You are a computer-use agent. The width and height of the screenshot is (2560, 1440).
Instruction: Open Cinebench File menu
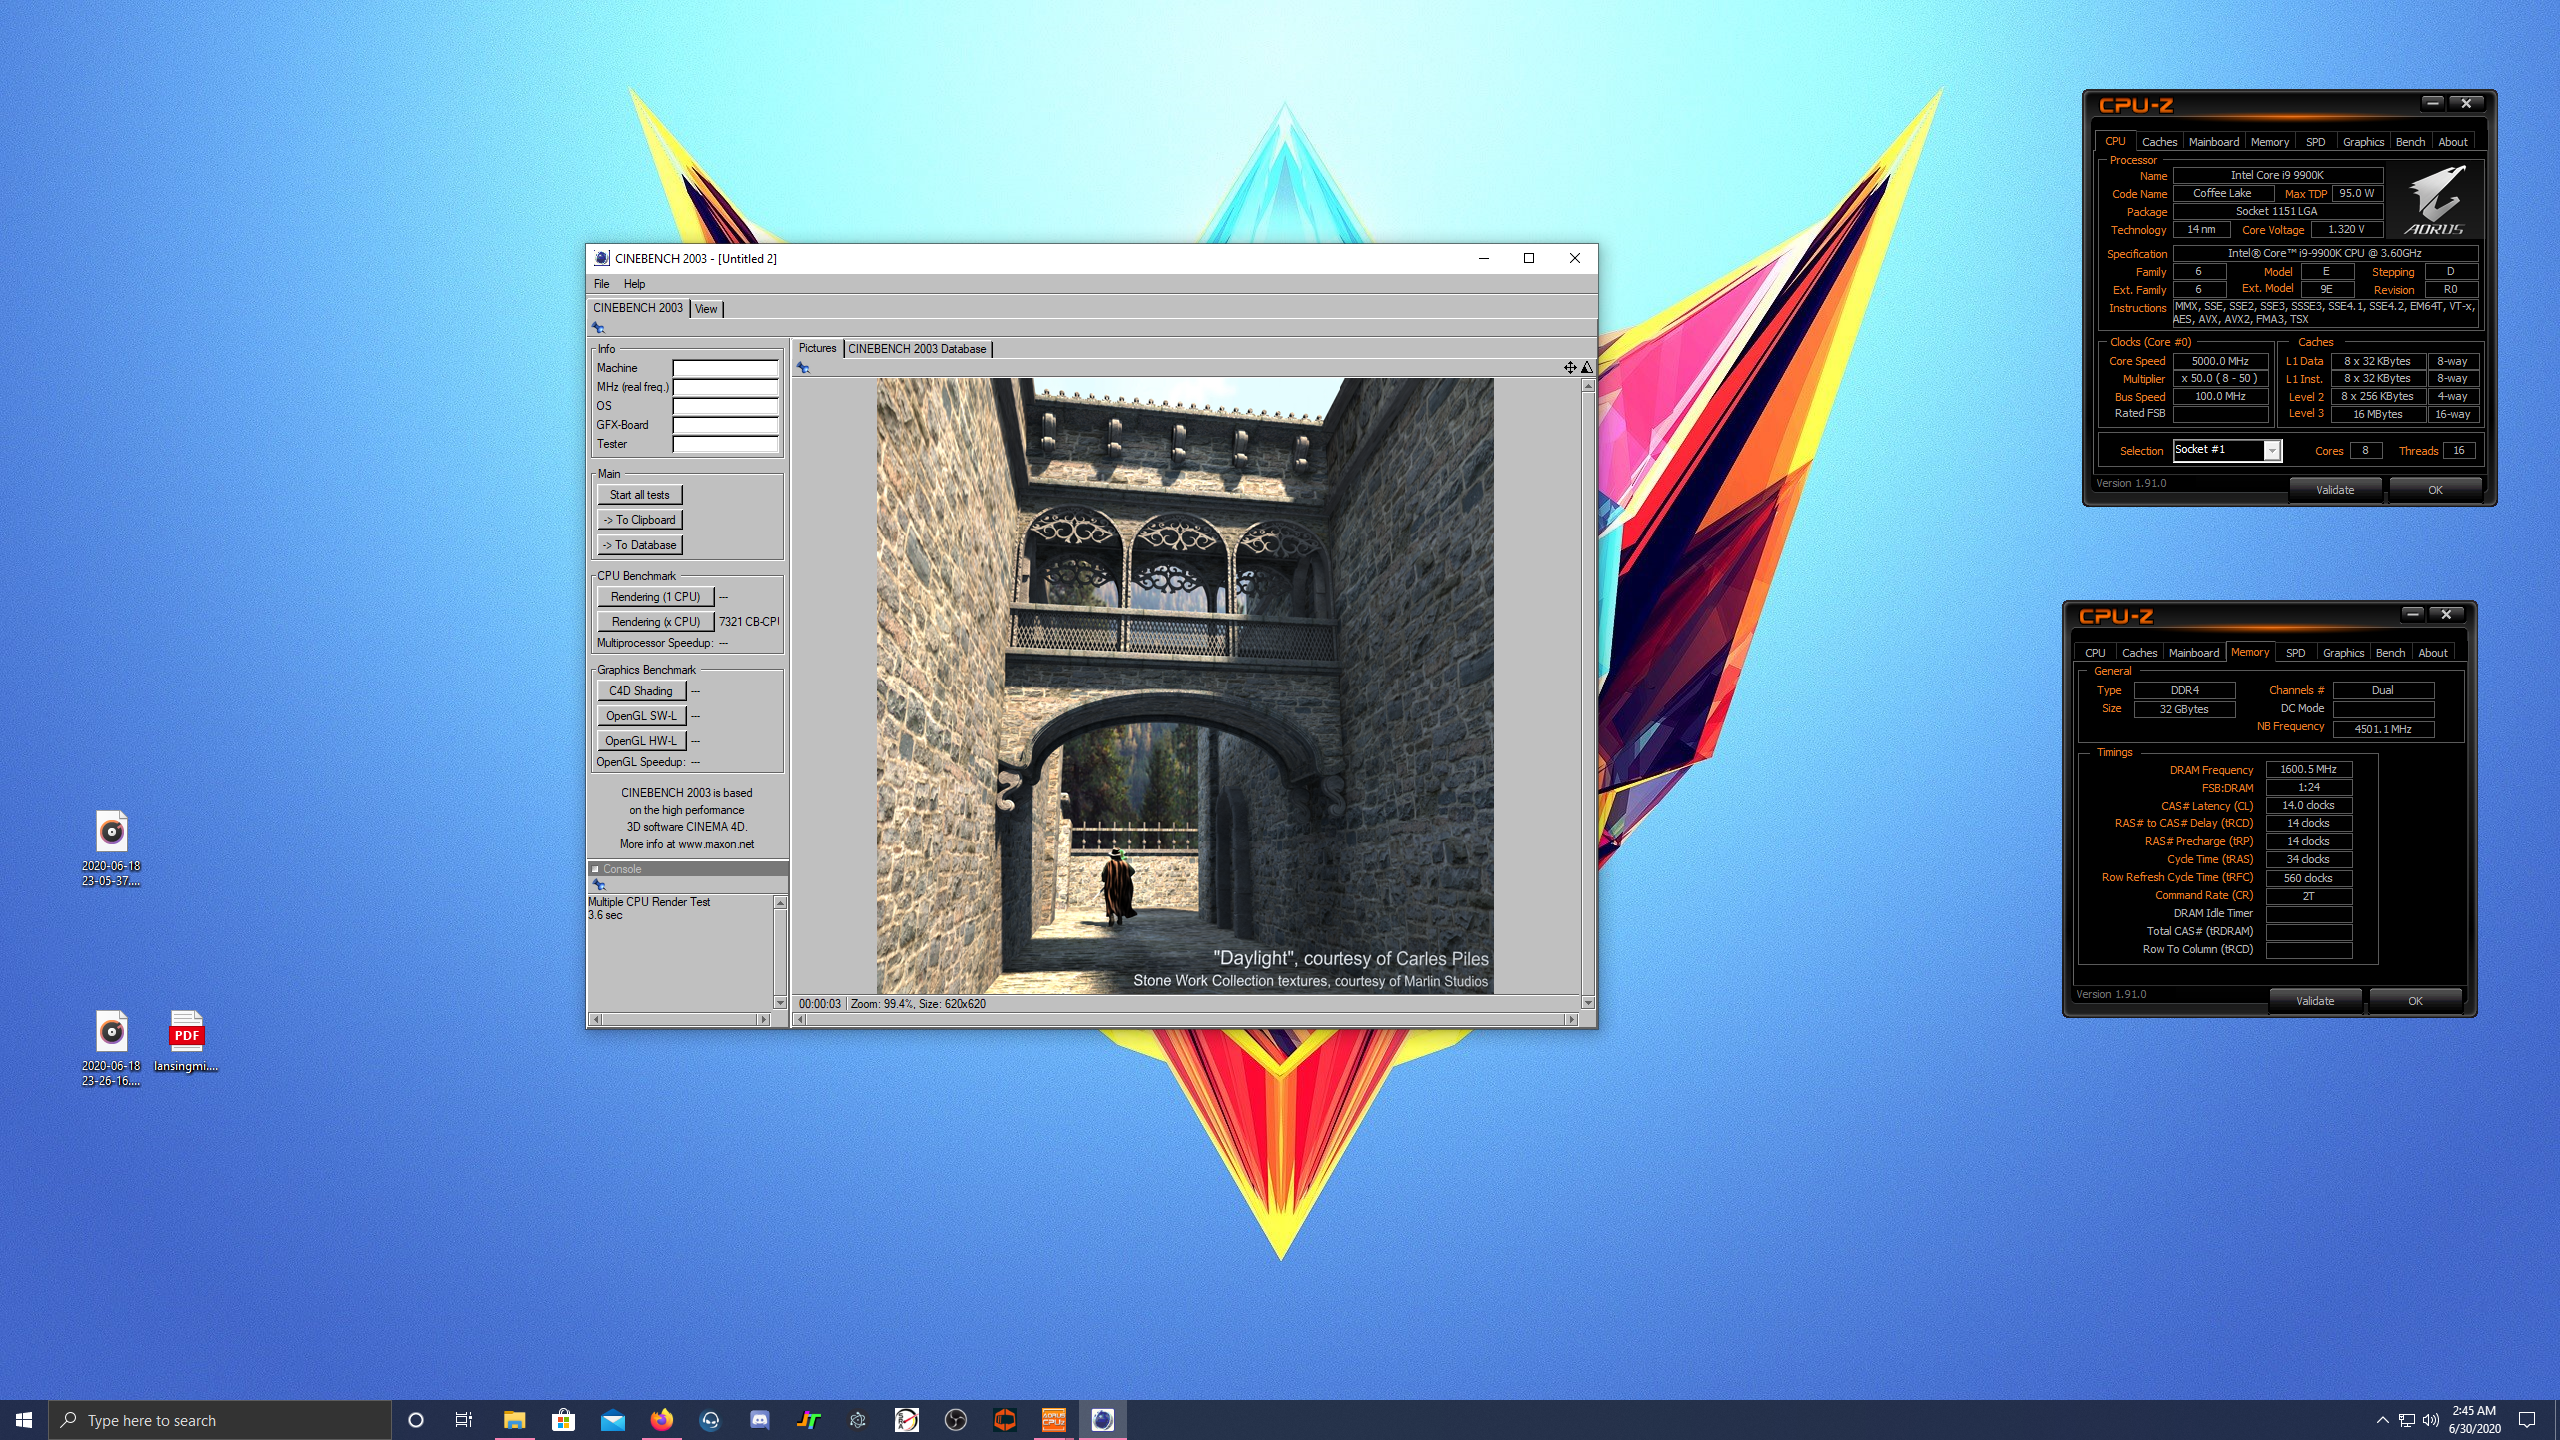[601, 284]
